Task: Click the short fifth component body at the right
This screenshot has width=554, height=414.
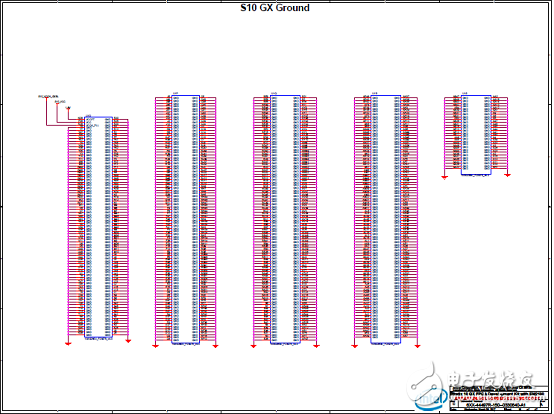Action: point(476,135)
